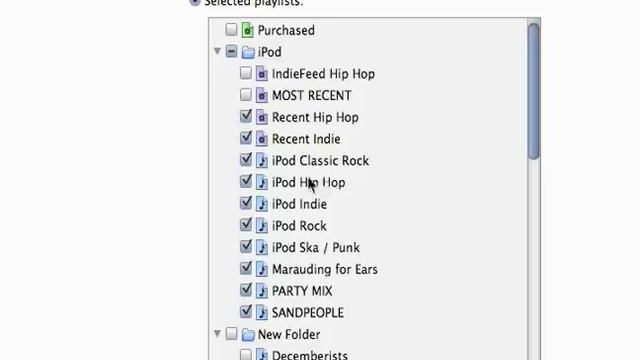The width and height of the screenshot is (640, 360).
Task: Uncheck the iPod Hip Hop checkbox
Action: pyautogui.click(x=246, y=181)
